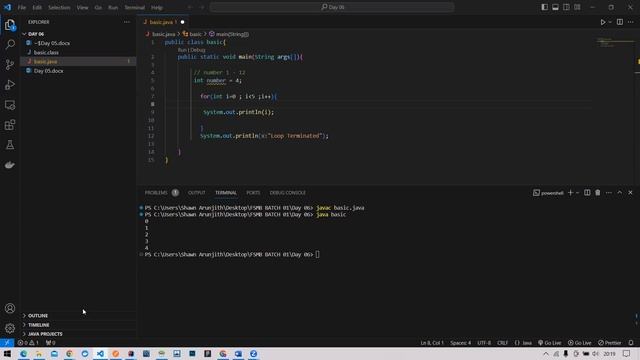Open the Testing flask view

(x=10, y=145)
